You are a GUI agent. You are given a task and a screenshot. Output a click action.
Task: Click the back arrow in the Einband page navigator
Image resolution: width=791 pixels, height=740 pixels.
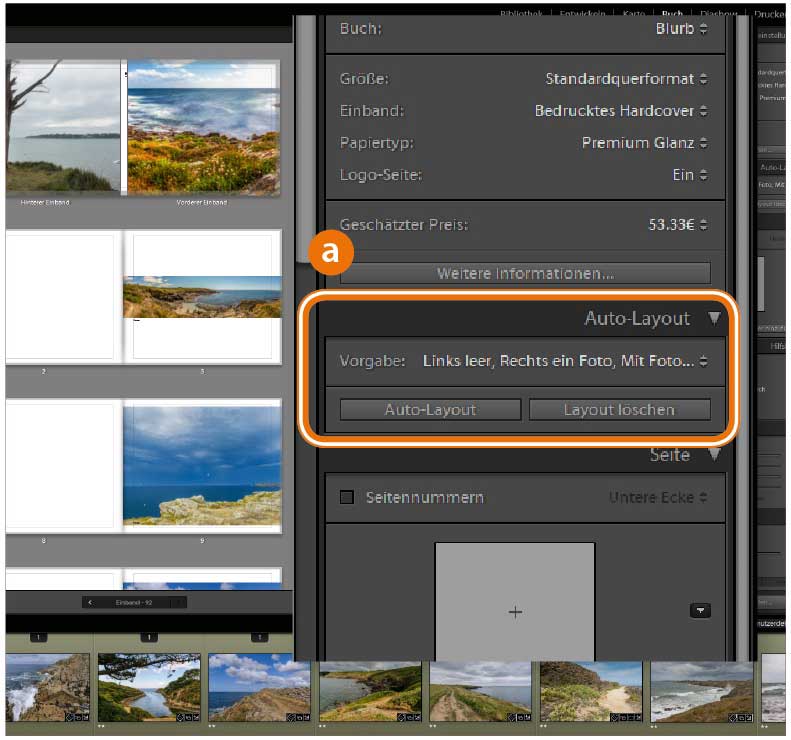(x=90, y=603)
